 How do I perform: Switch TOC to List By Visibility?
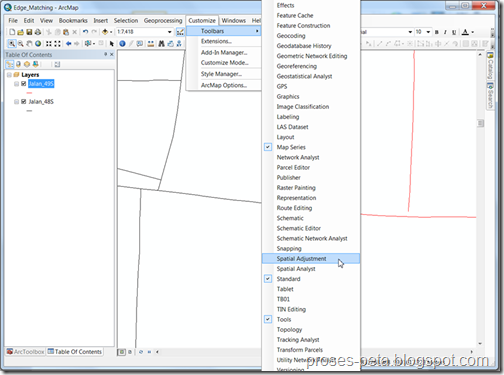27,64
